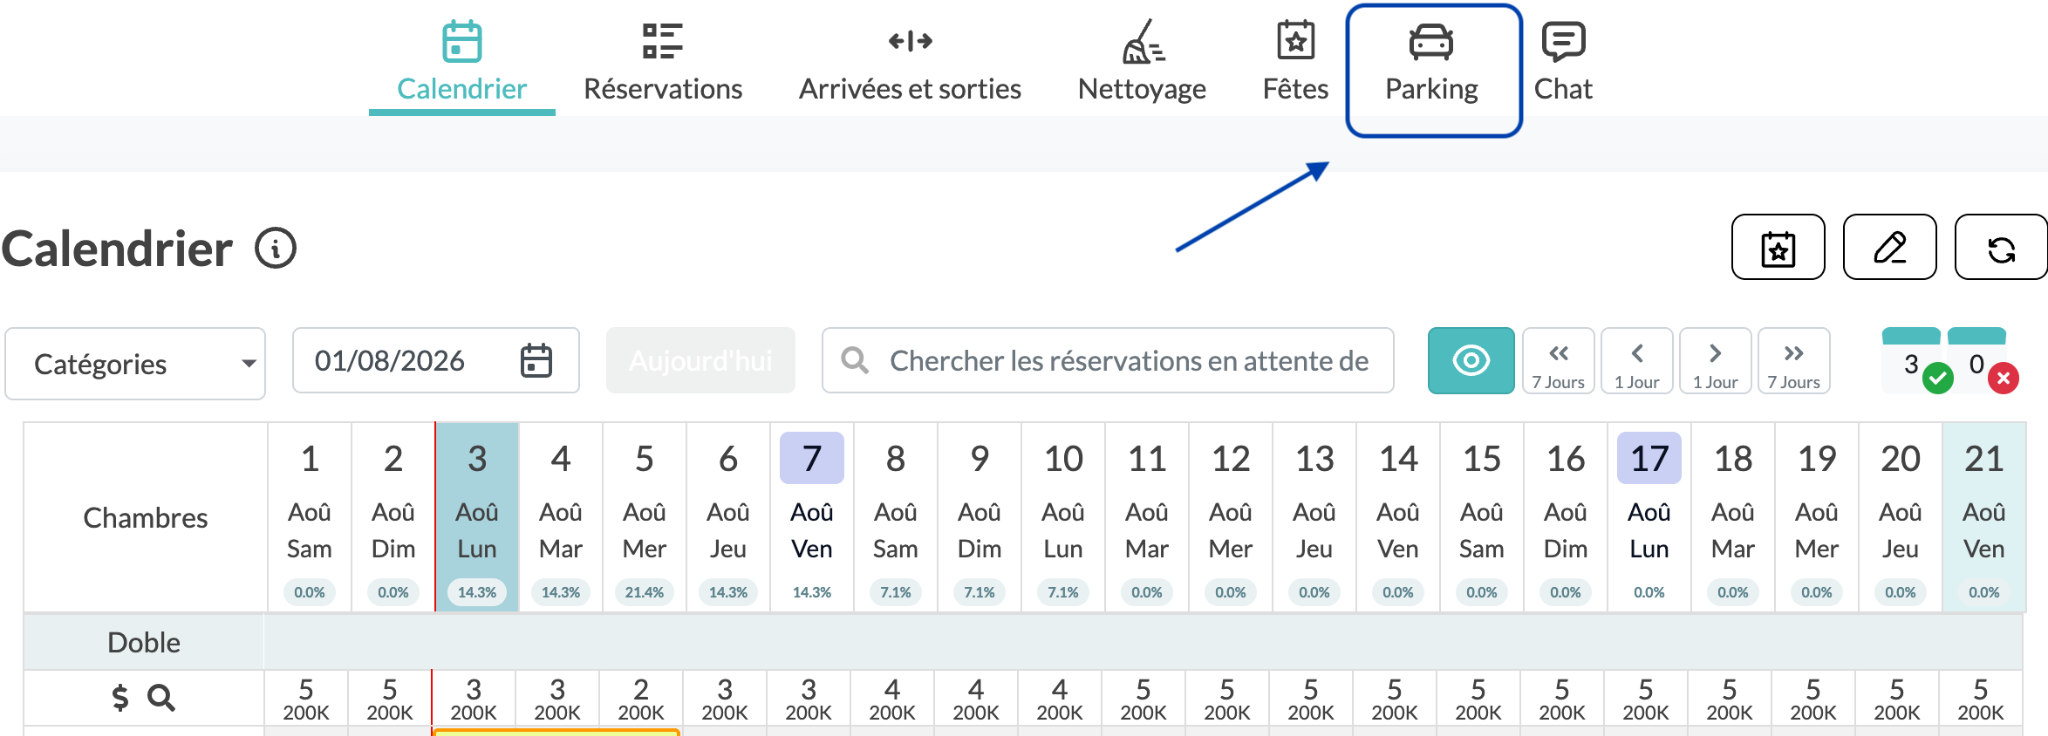Image resolution: width=2048 pixels, height=736 pixels.
Task: Click the Aujourd'hui button
Action: (x=701, y=360)
